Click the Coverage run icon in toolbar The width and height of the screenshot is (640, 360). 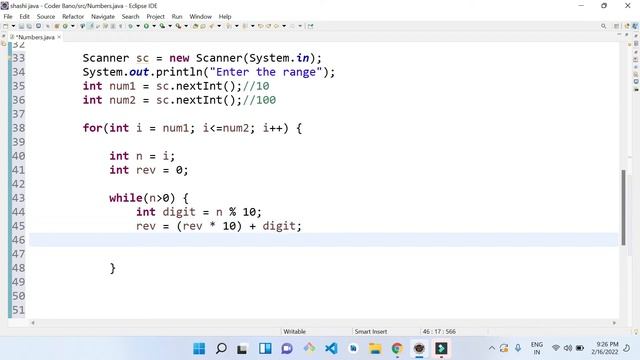tap(162, 26)
